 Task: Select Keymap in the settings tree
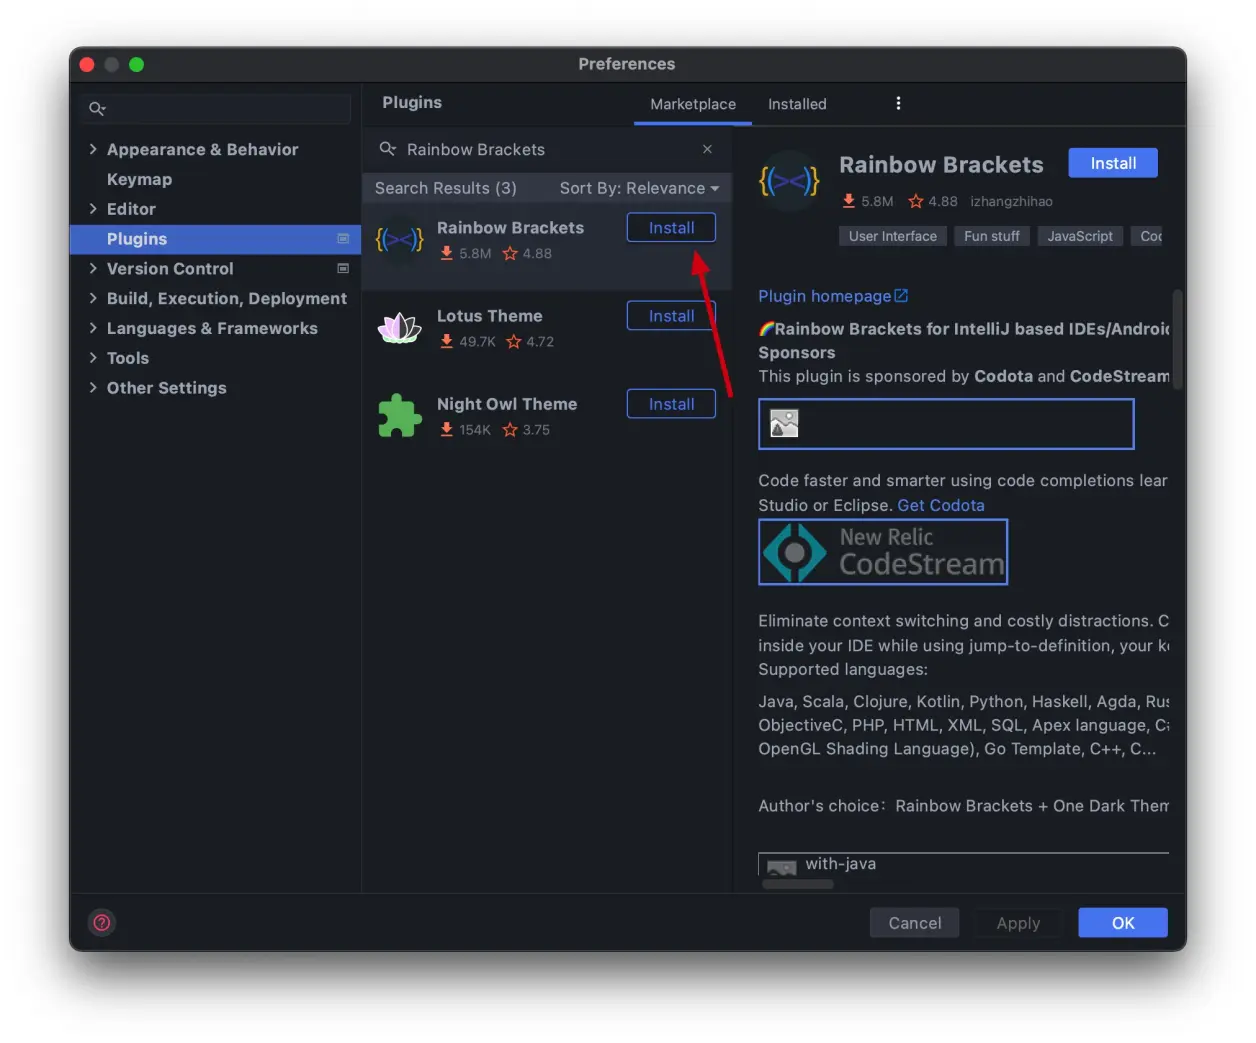139,179
